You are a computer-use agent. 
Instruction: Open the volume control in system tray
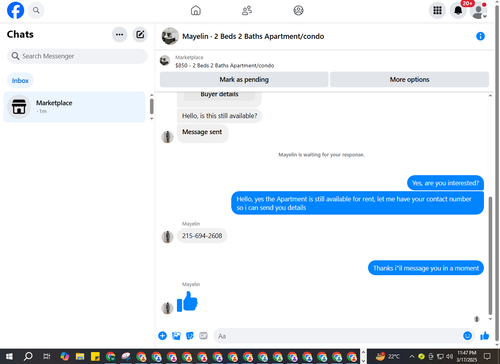[450, 356]
